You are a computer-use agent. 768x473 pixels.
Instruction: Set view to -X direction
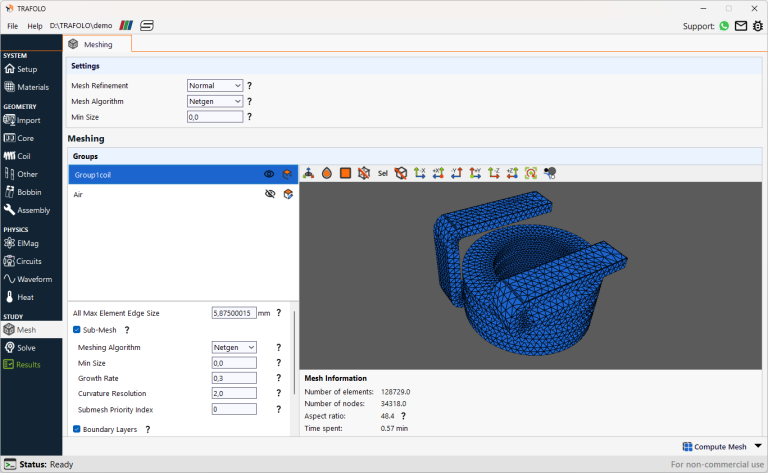(x=420, y=173)
